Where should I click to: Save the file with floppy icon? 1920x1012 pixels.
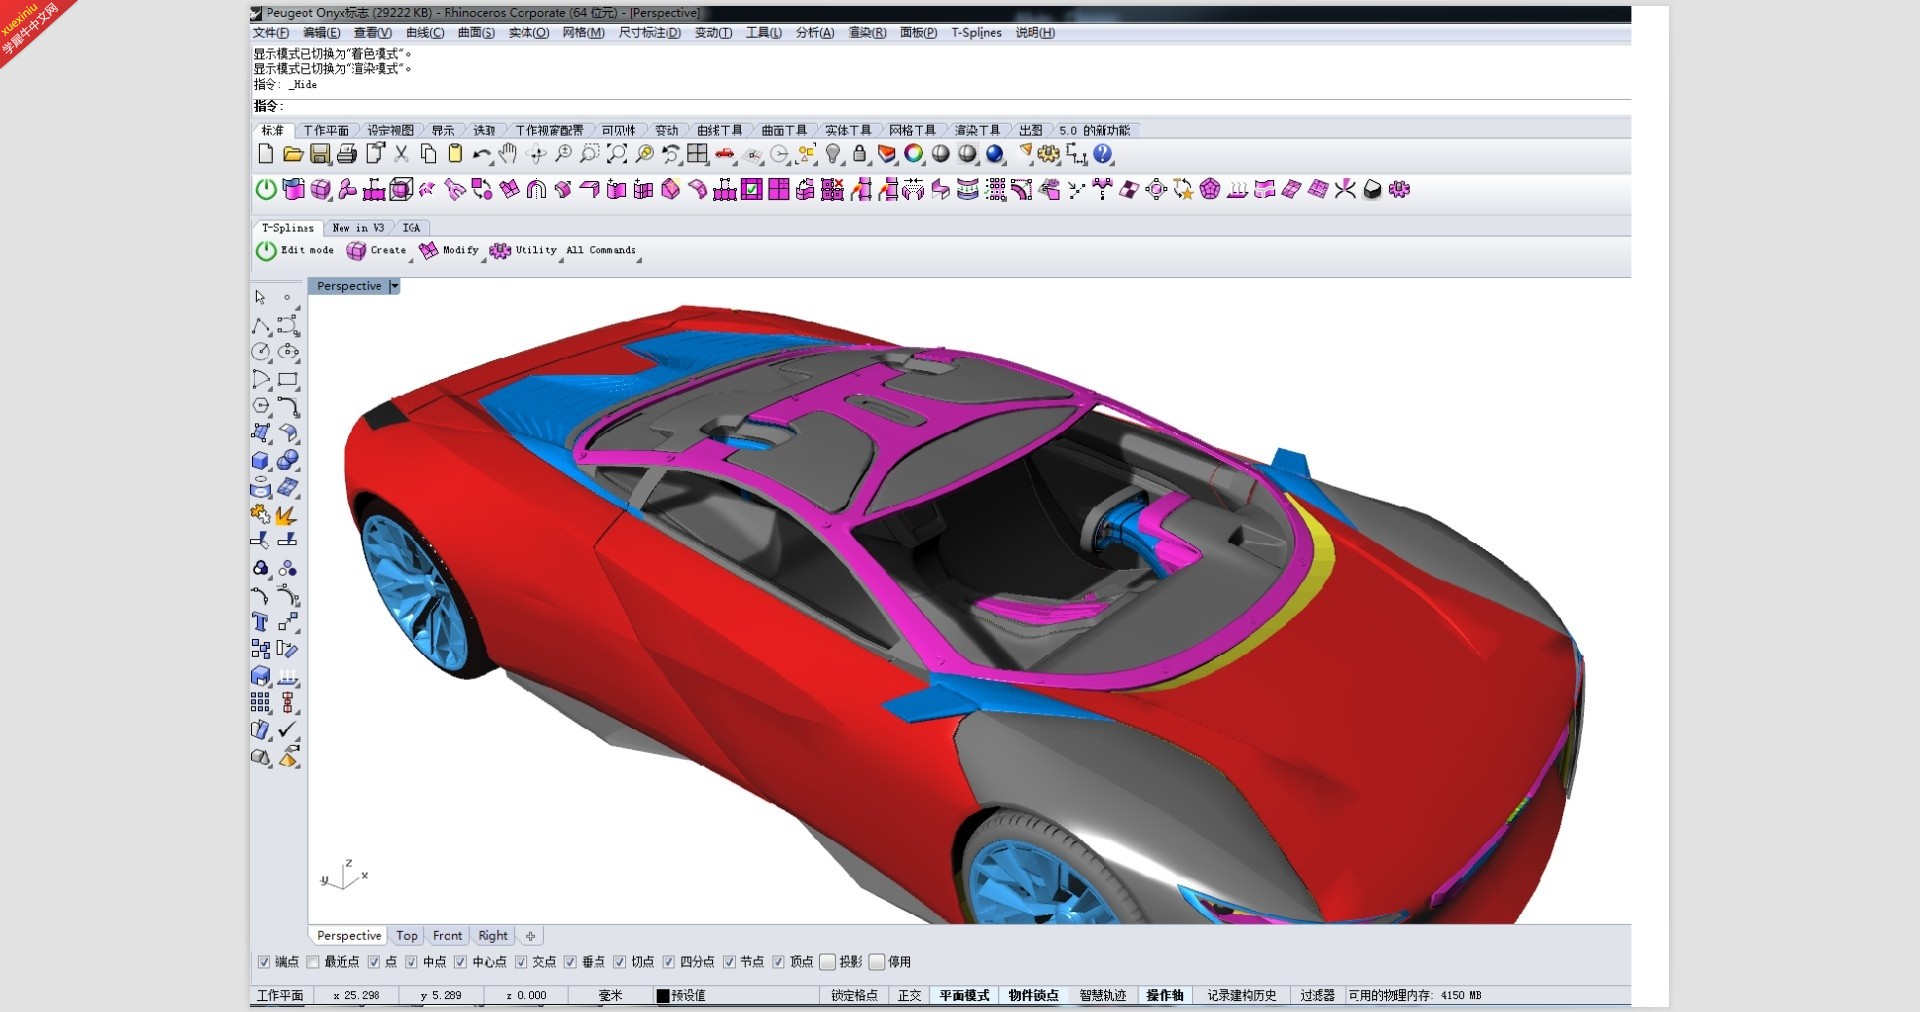(x=320, y=154)
